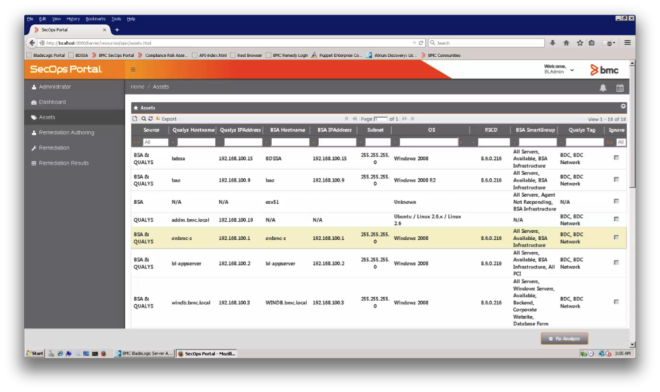Click the browser back arrow button
Viewport: 660px width, 392px height.
pyautogui.click(x=32, y=43)
